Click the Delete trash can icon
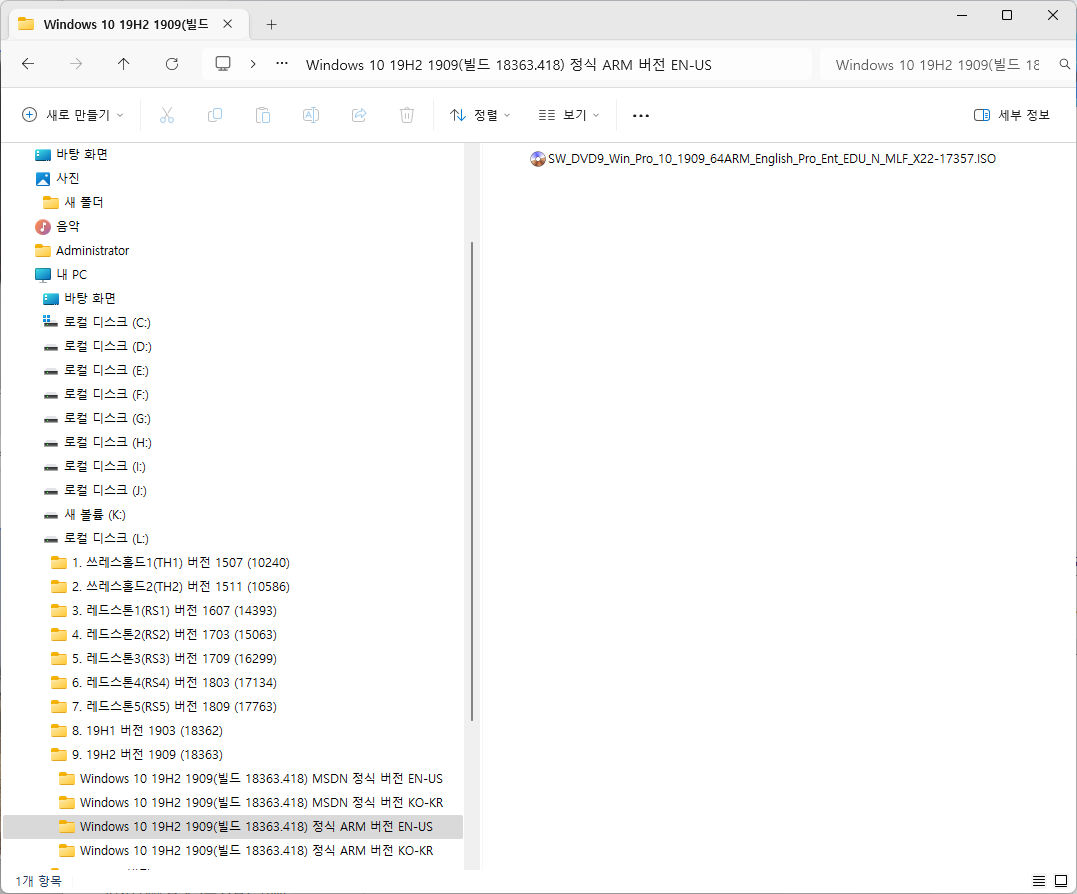This screenshot has width=1077, height=894. point(407,115)
